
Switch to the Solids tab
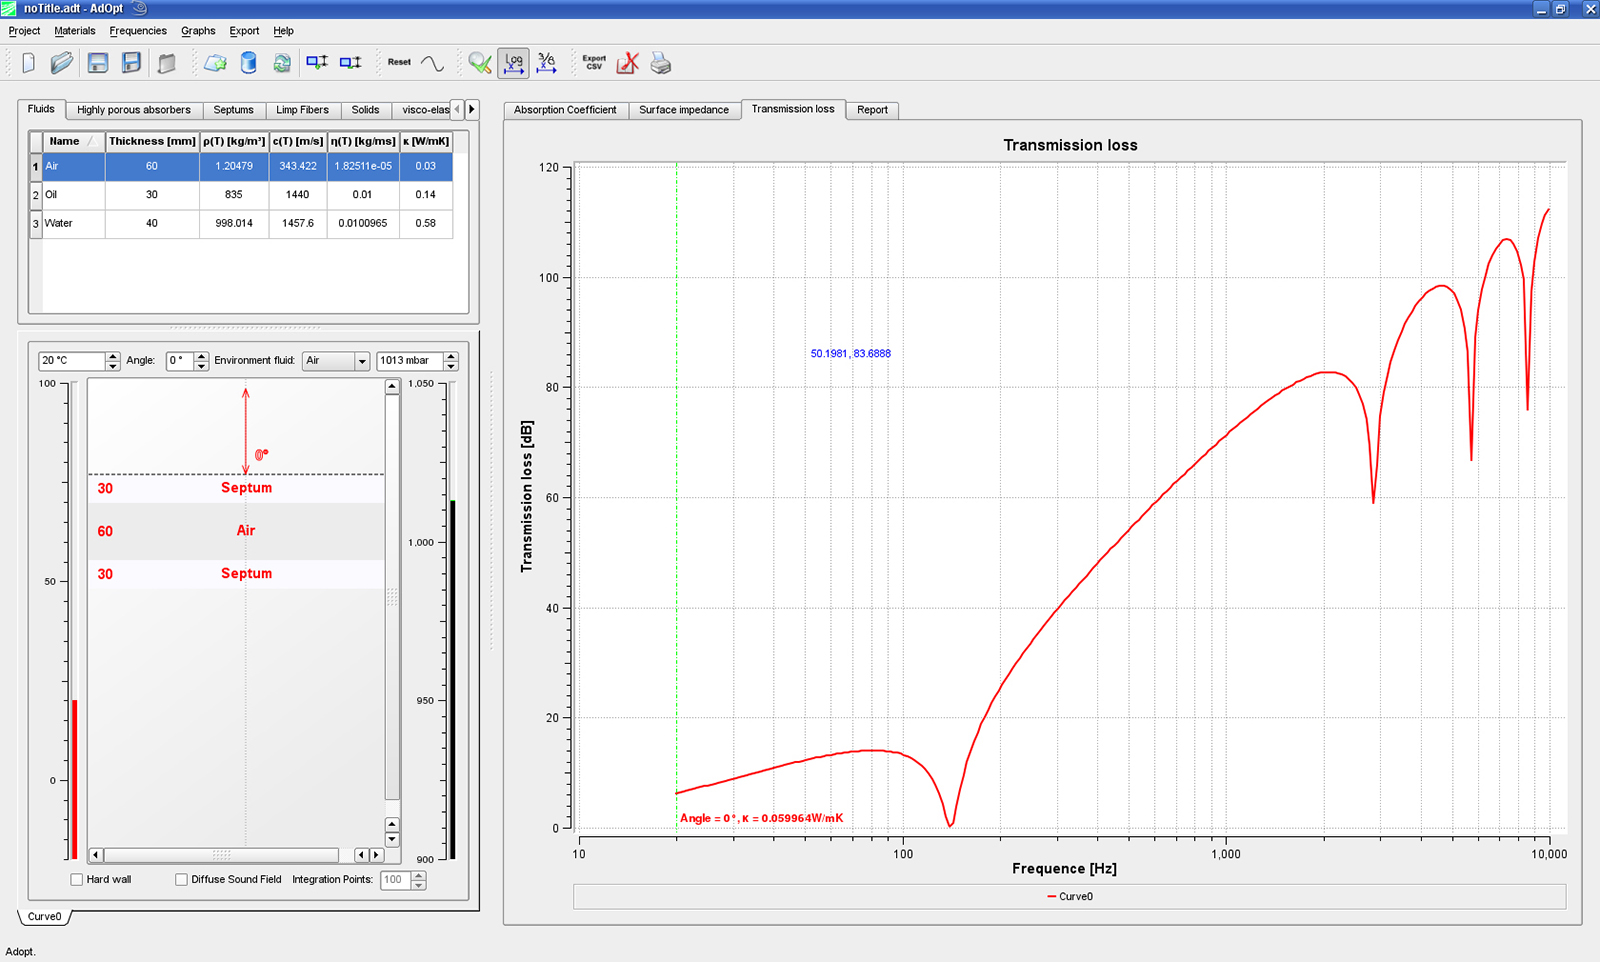coord(365,110)
